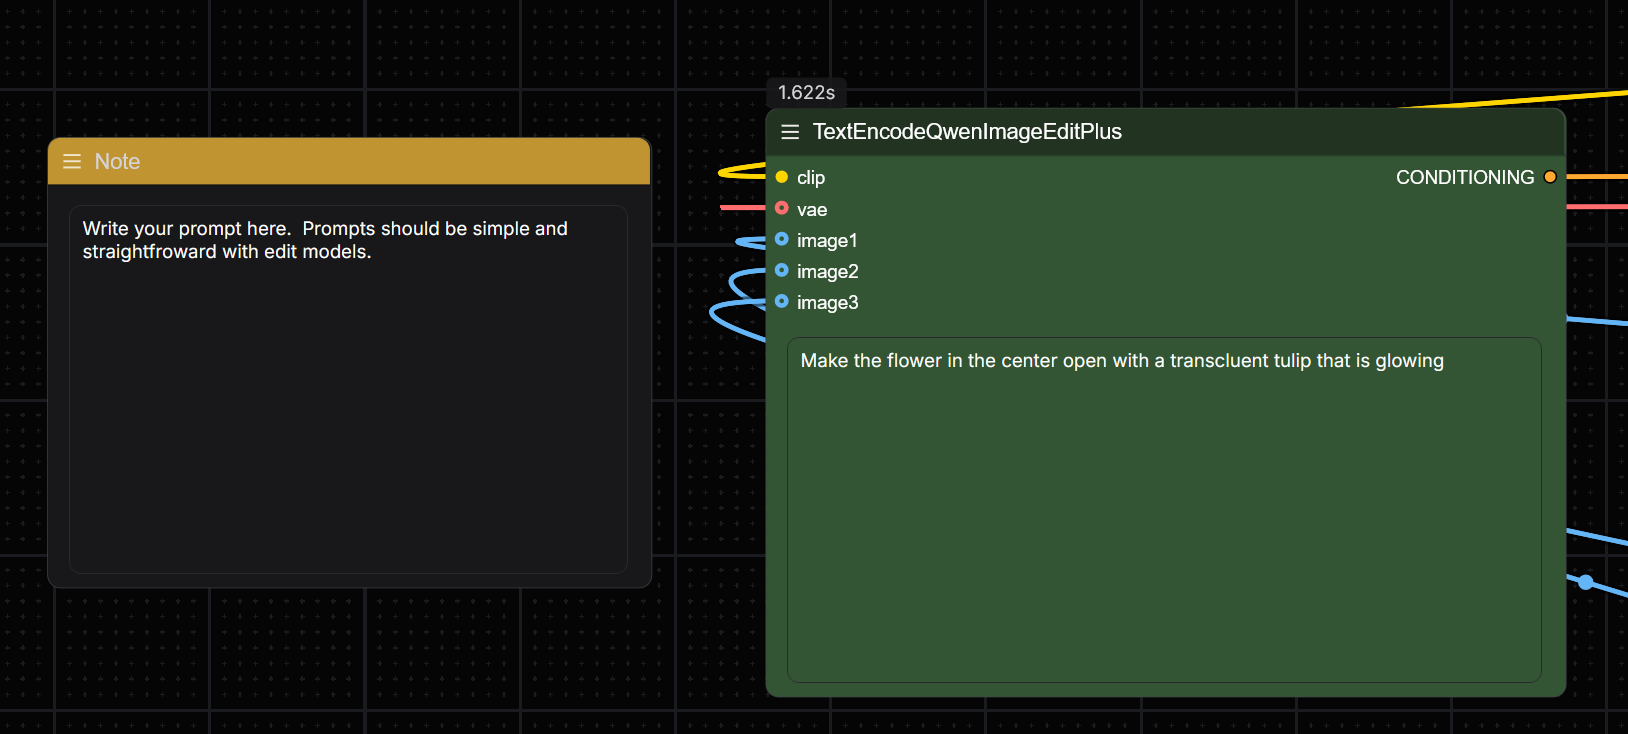The image size is (1628, 734).
Task: Click the yellow clip input socket
Action: click(782, 177)
